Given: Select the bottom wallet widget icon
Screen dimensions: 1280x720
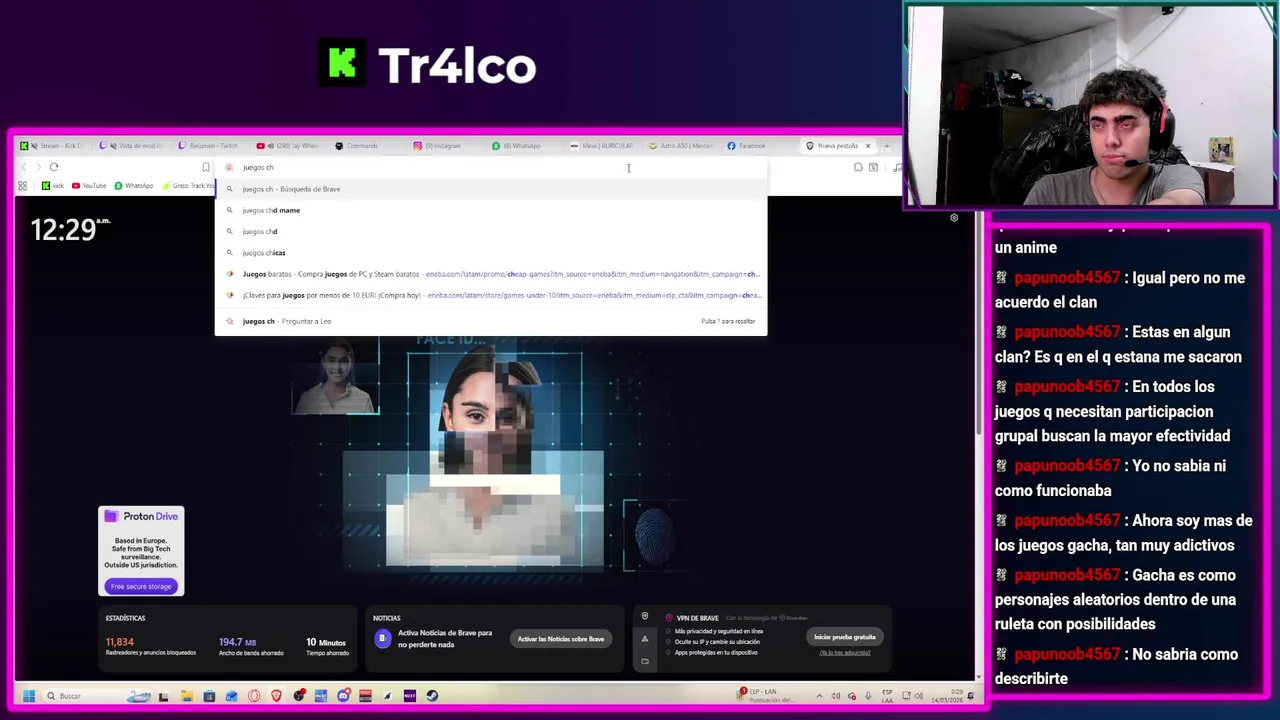Looking at the screenshot, I should coord(645,660).
